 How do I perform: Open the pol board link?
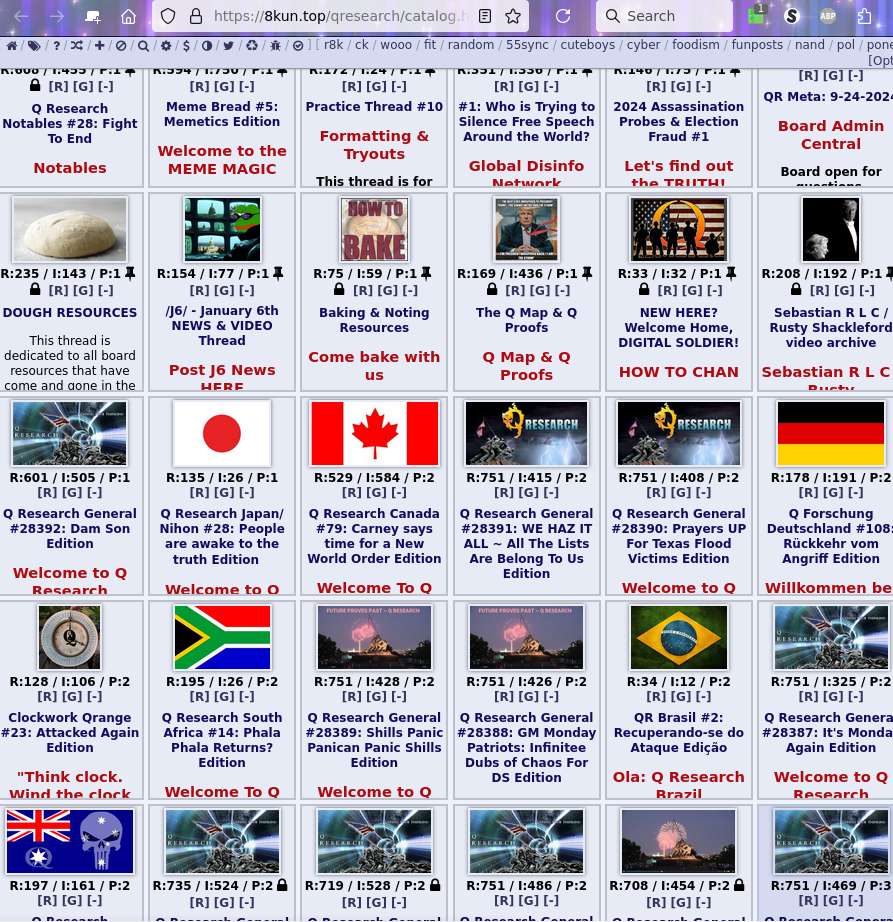pos(845,45)
